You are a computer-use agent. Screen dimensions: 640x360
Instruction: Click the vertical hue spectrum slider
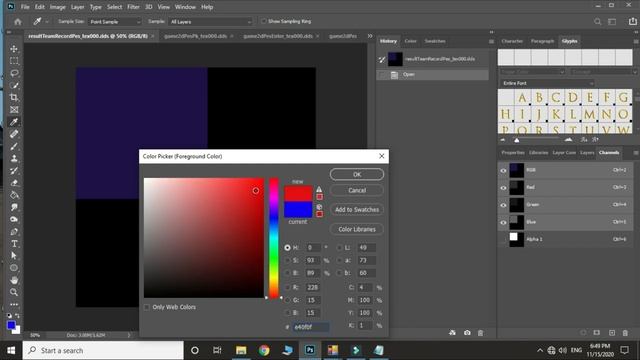pos(273,238)
